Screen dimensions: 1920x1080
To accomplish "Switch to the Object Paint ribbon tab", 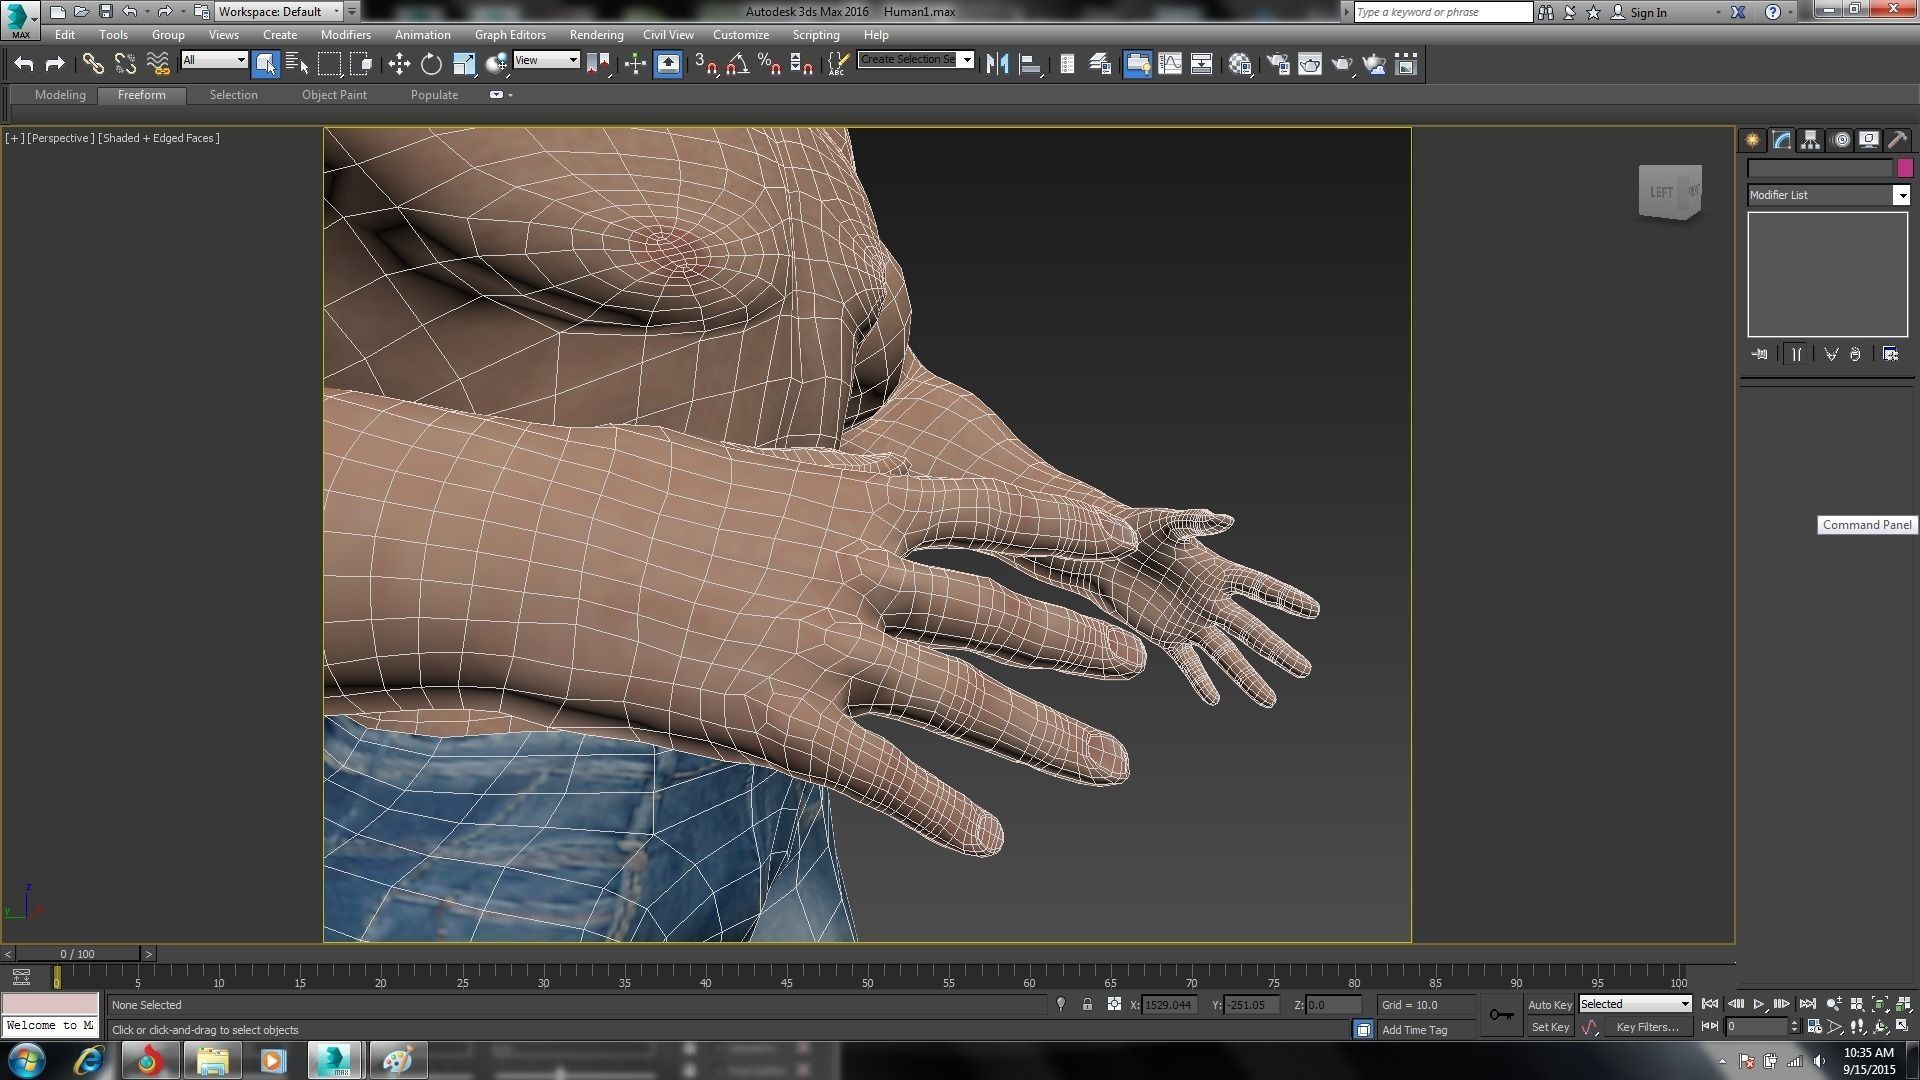I will 334,95.
